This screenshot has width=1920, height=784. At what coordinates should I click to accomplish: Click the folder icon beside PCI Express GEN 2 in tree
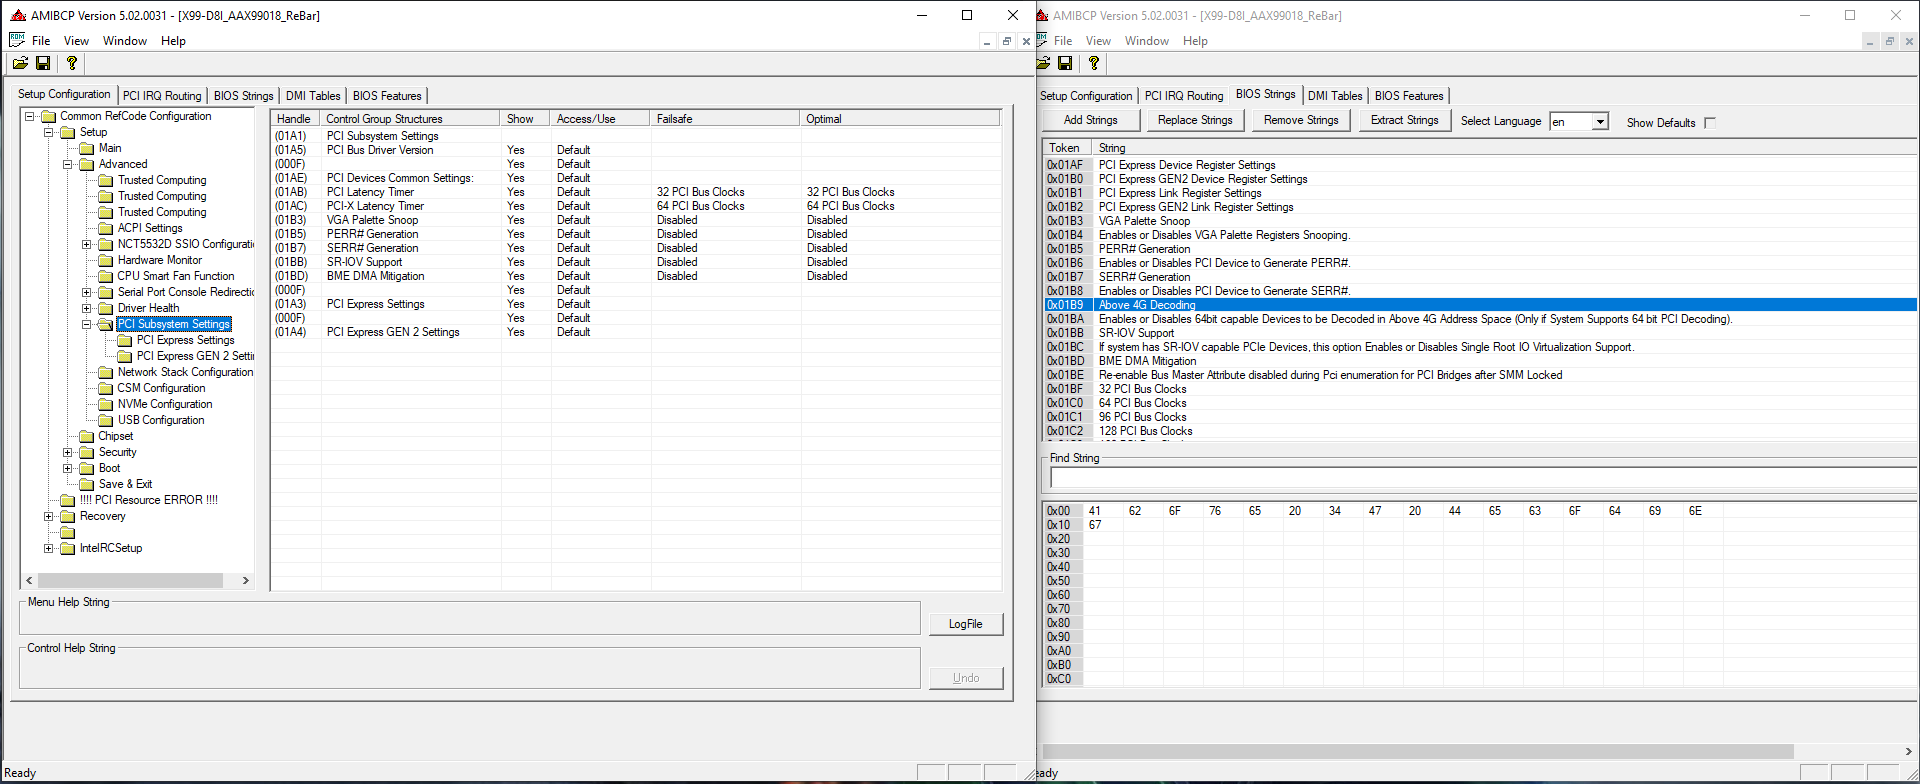click(125, 356)
